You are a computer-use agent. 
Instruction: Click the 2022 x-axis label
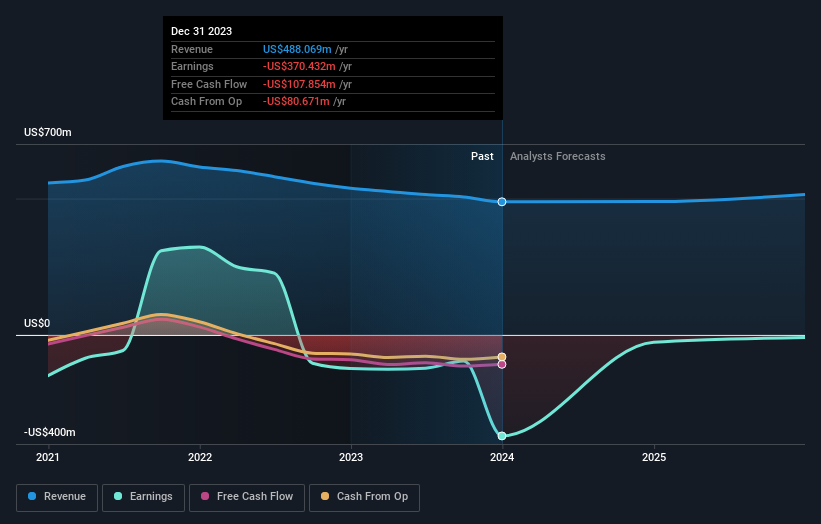[x=200, y=458]
